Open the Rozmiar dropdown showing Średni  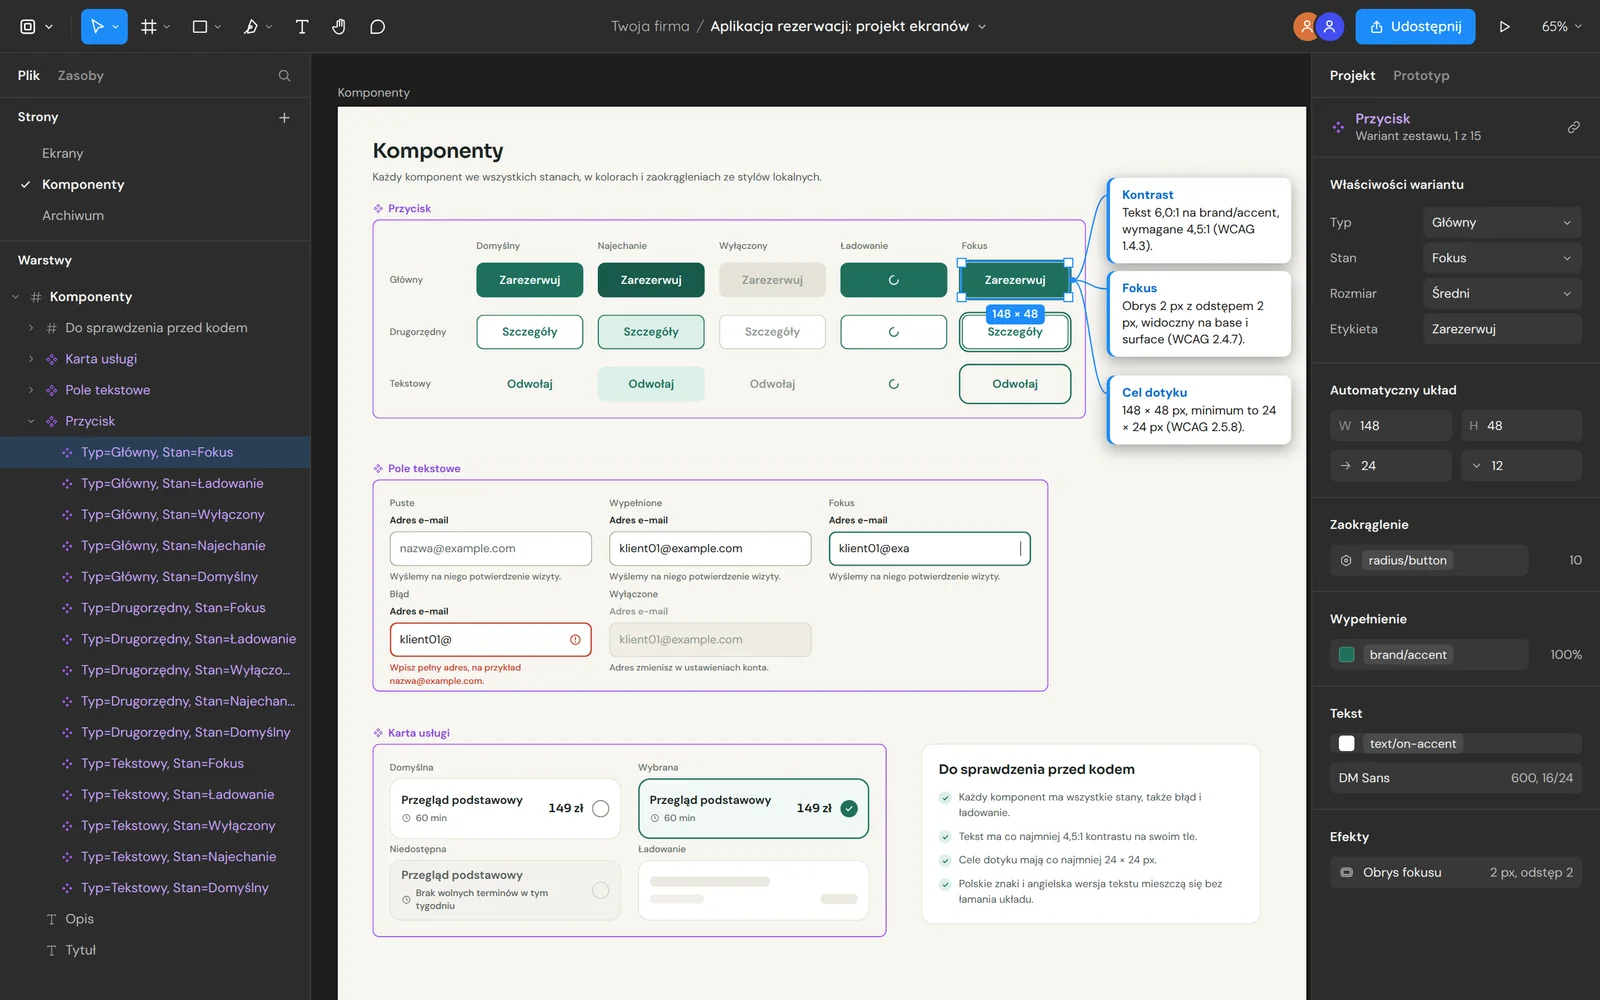(1502, 294)
